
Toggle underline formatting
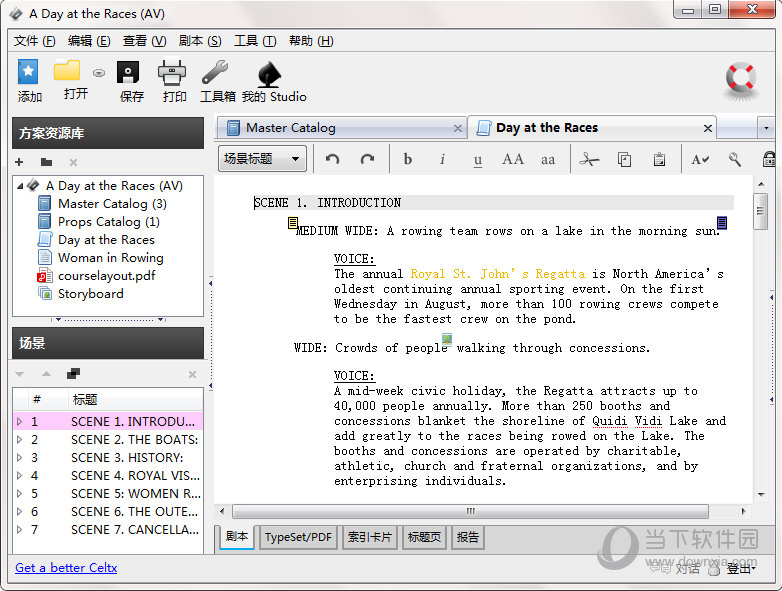(478, 160)
